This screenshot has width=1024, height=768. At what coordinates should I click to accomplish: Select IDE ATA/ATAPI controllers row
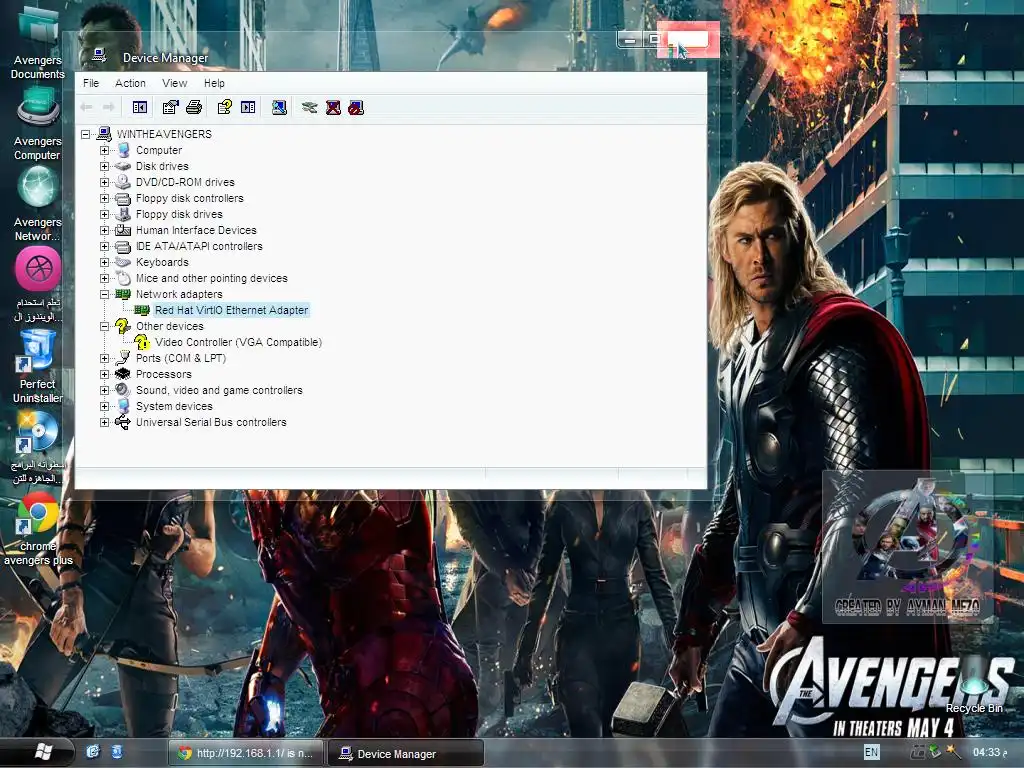199,246
